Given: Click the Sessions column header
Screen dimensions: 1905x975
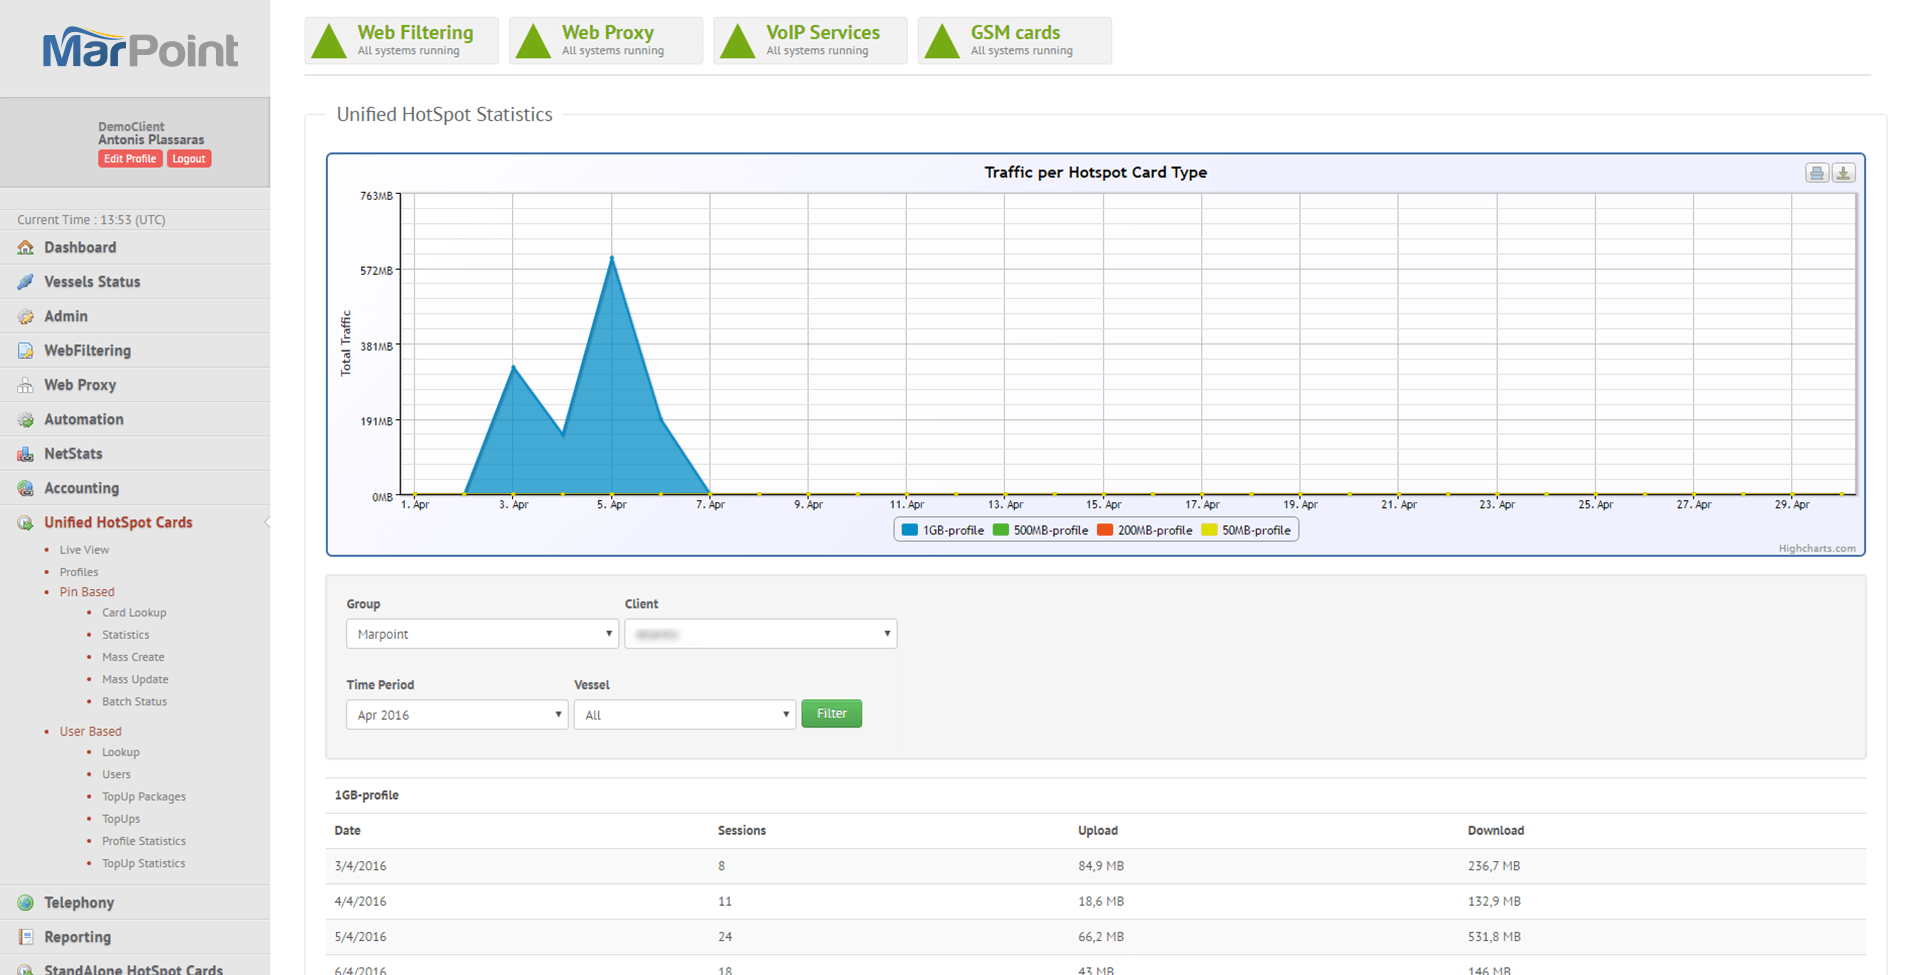Looking at the screenshot, I should pos(742,830).
